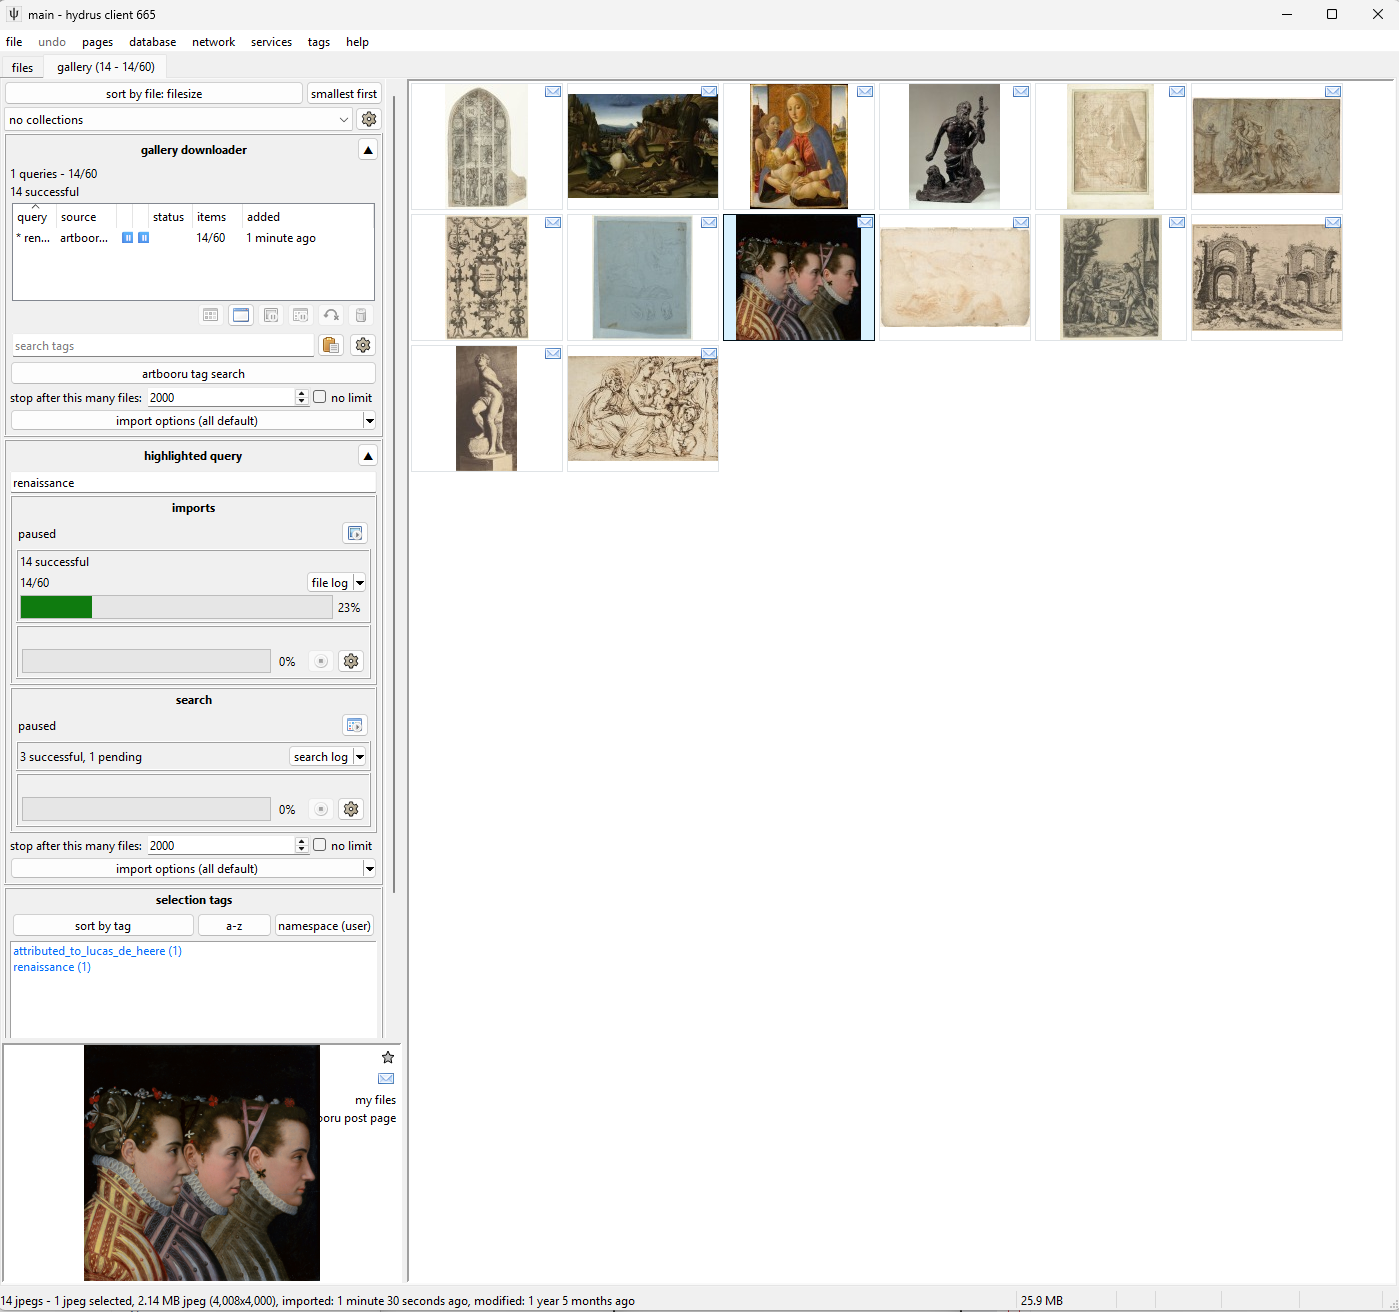
Task: Click the search tags input field
Action: pos(163,346)
